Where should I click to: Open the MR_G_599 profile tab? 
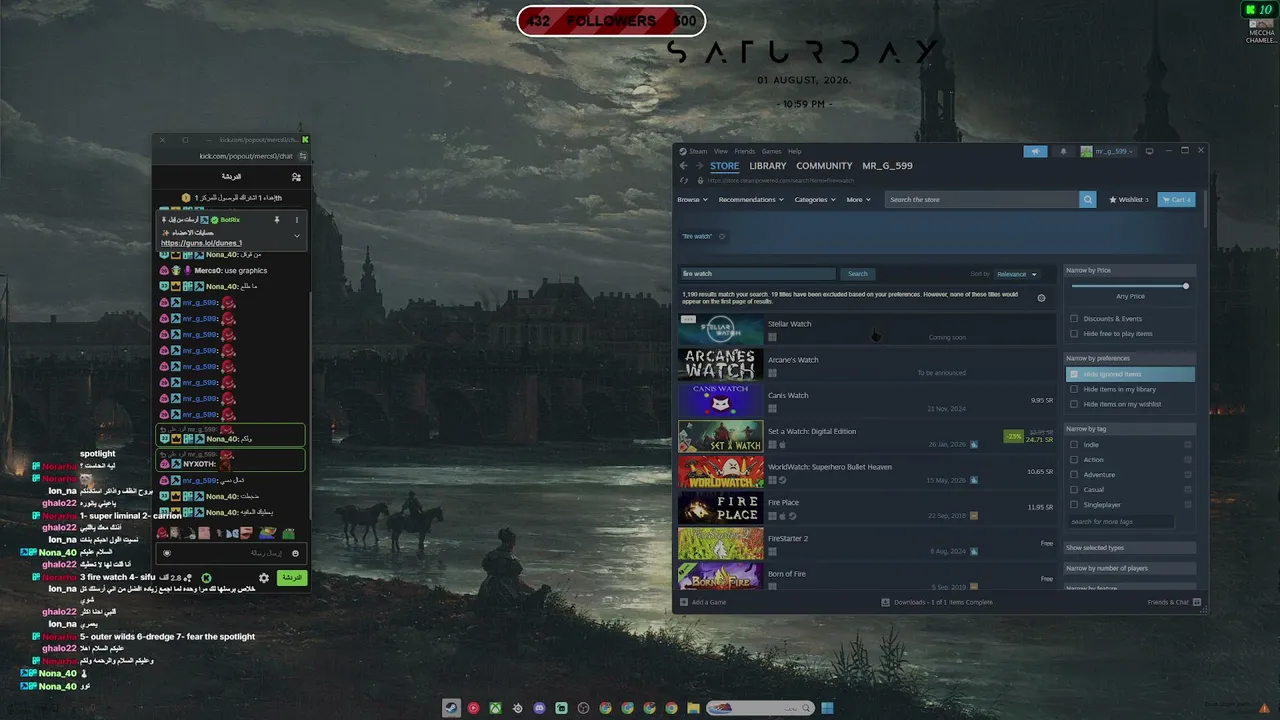pos(887,166)
